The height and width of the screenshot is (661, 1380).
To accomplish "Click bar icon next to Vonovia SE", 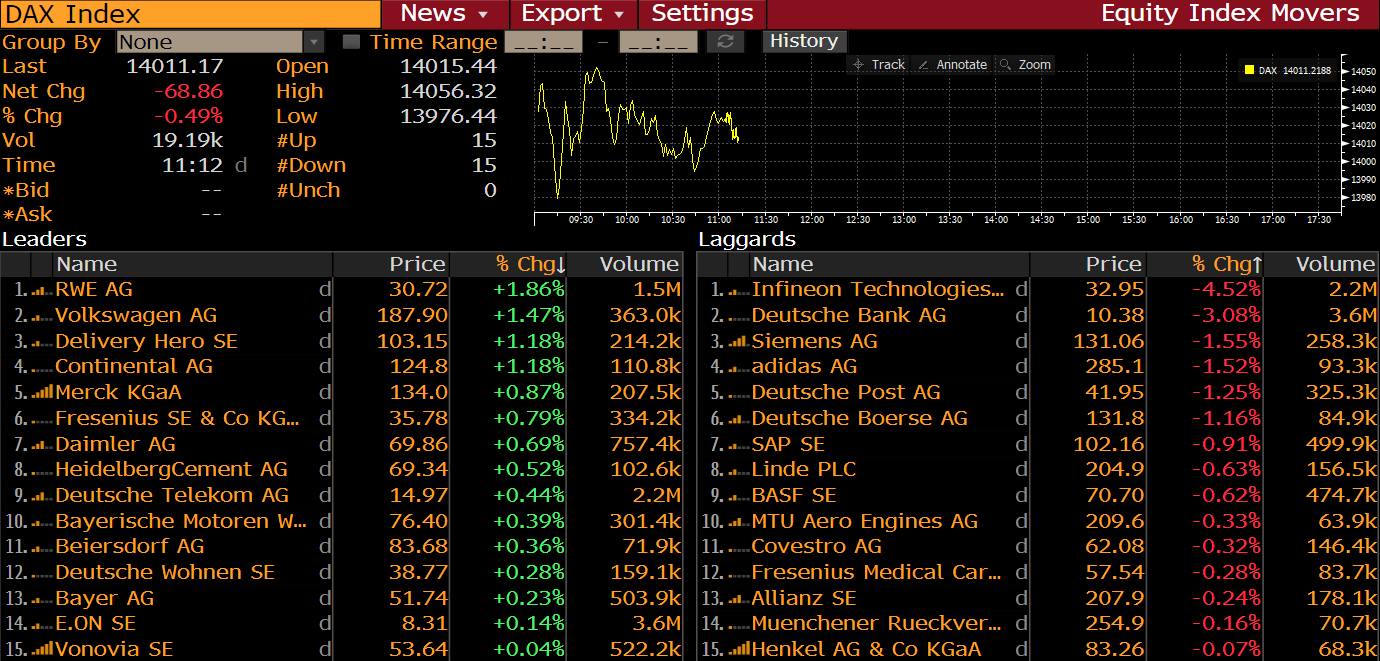I will pyautogui.click(x=41, y=649).
